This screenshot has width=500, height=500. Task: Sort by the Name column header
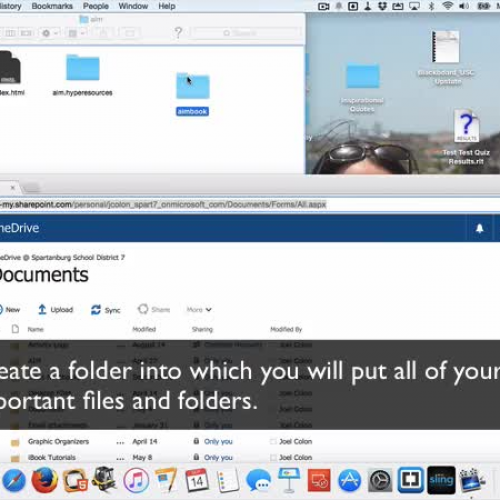coord(35,329)
